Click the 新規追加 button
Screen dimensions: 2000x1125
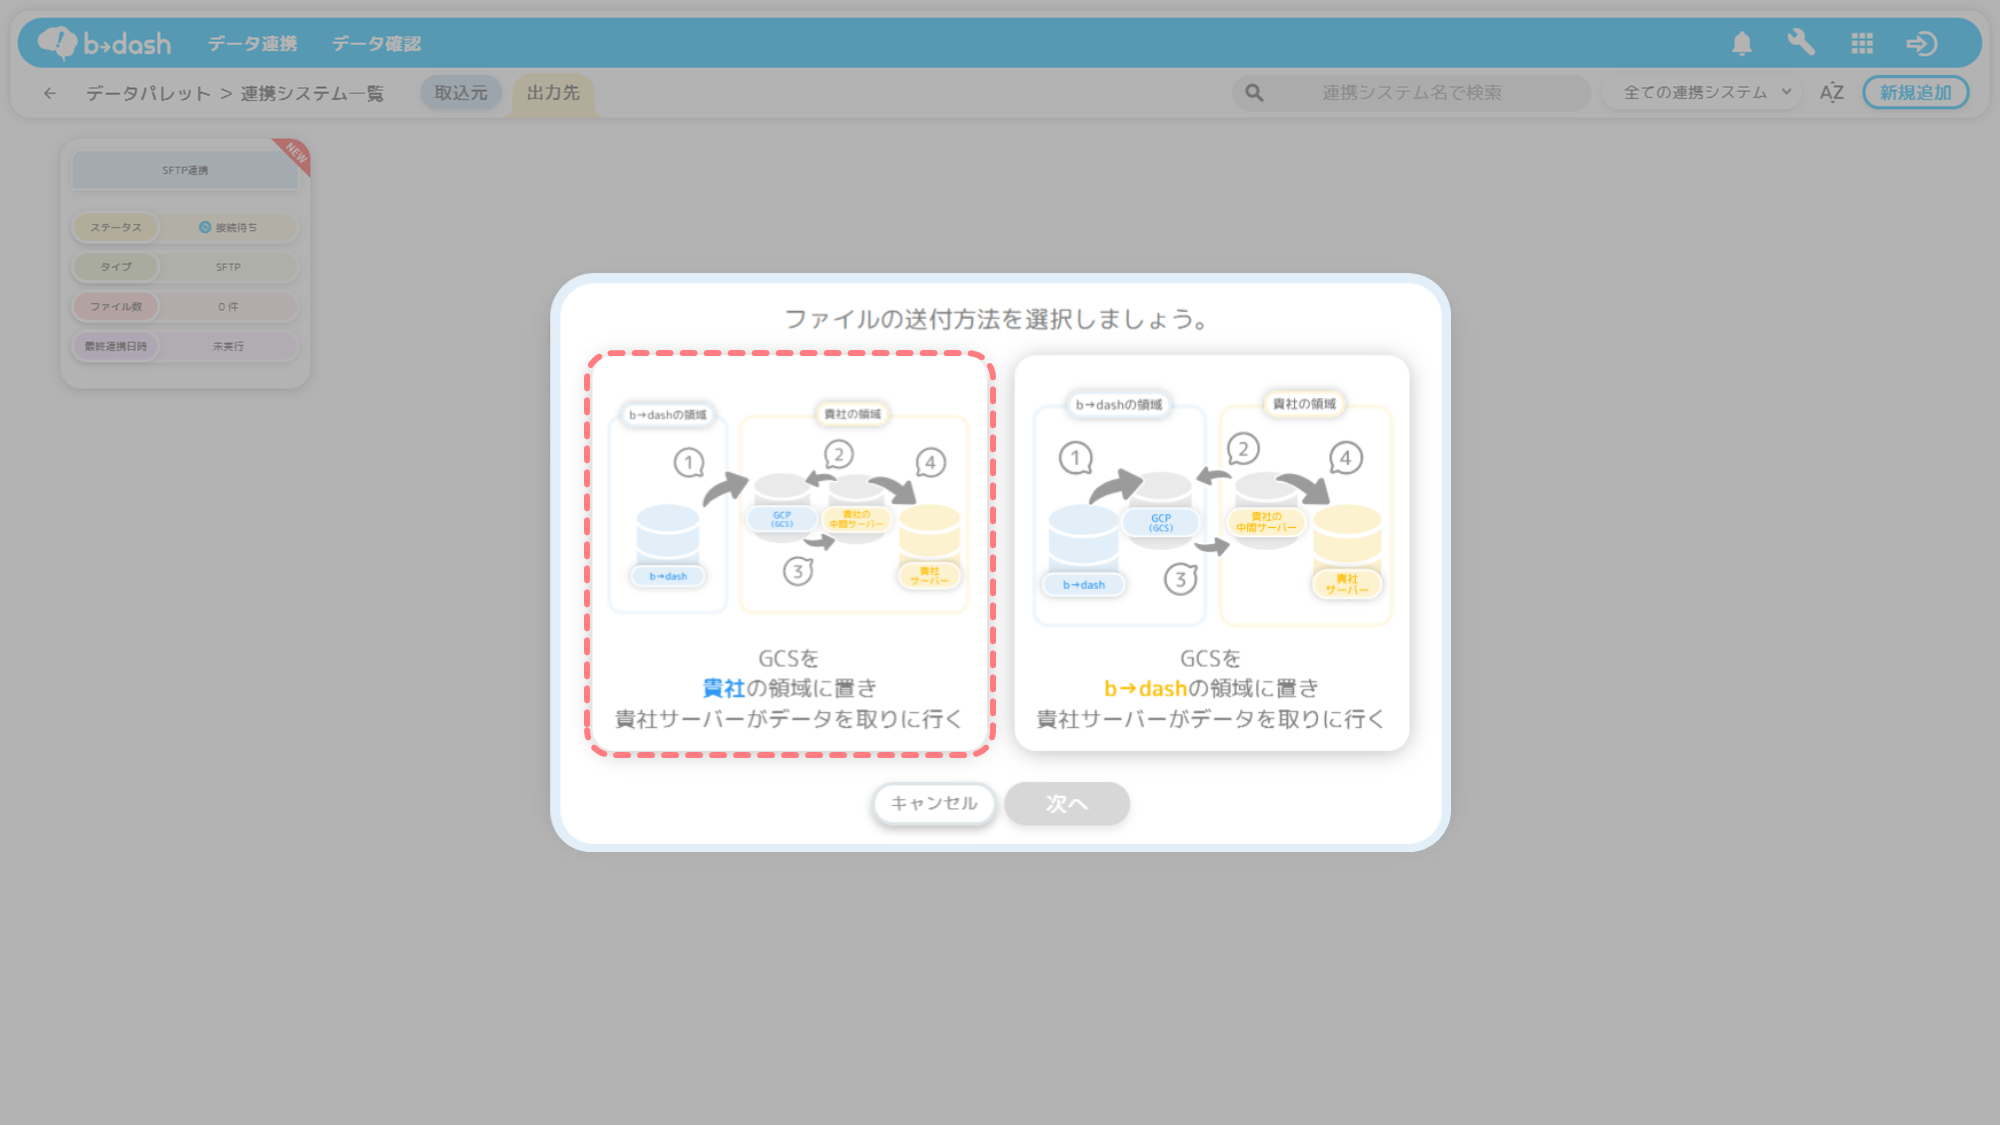click(x=1915, y=93)
